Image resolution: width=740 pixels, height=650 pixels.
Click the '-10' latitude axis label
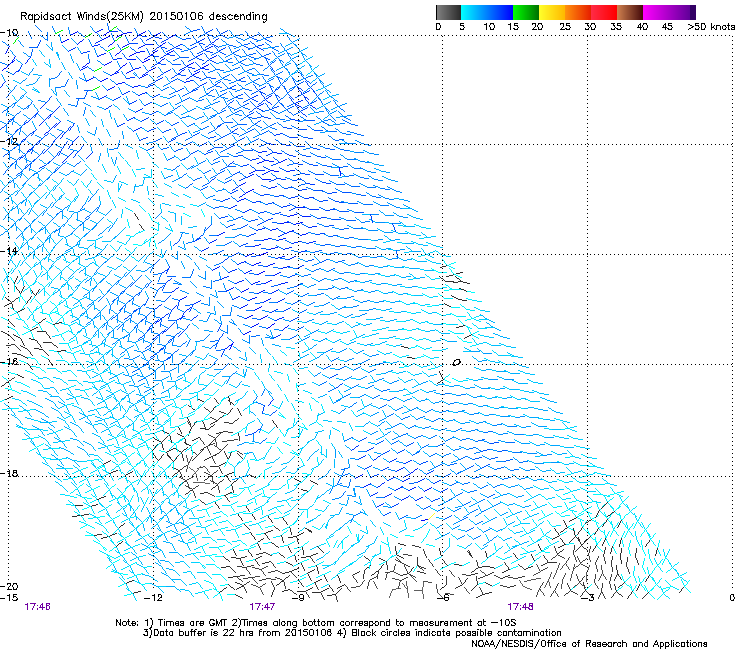coord(9,33)
